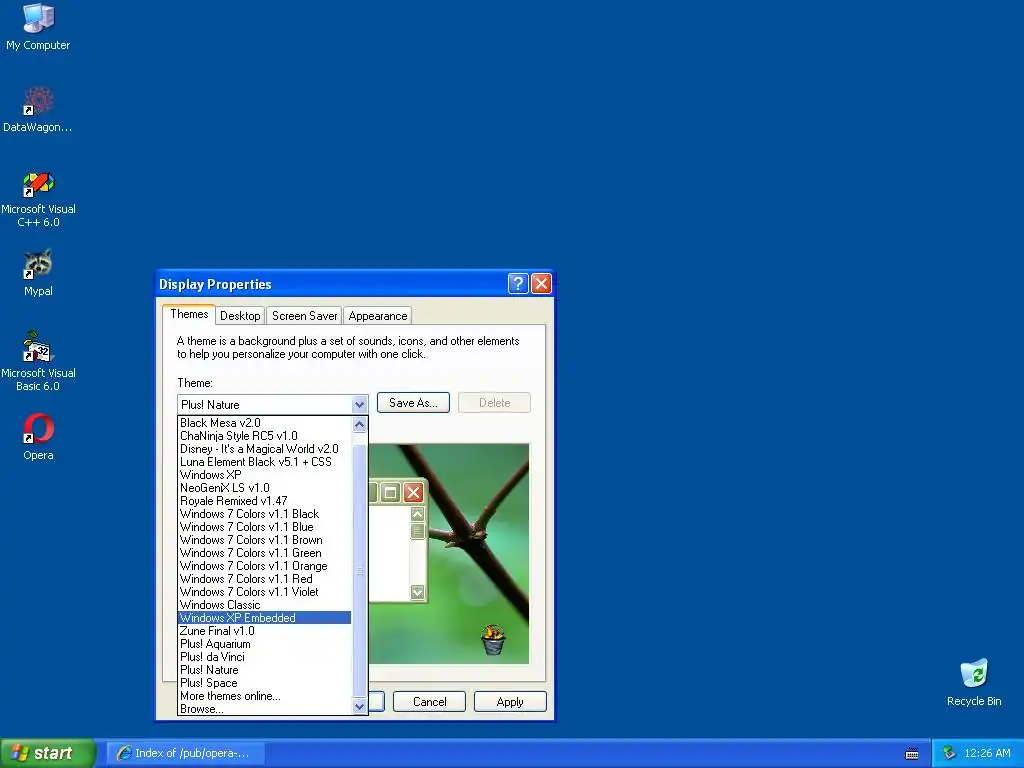Switch to Index of /pub/opera taskbar window
Image resolution: width=1024 pixels, height=768 pixels.
[x=185, y=753]
